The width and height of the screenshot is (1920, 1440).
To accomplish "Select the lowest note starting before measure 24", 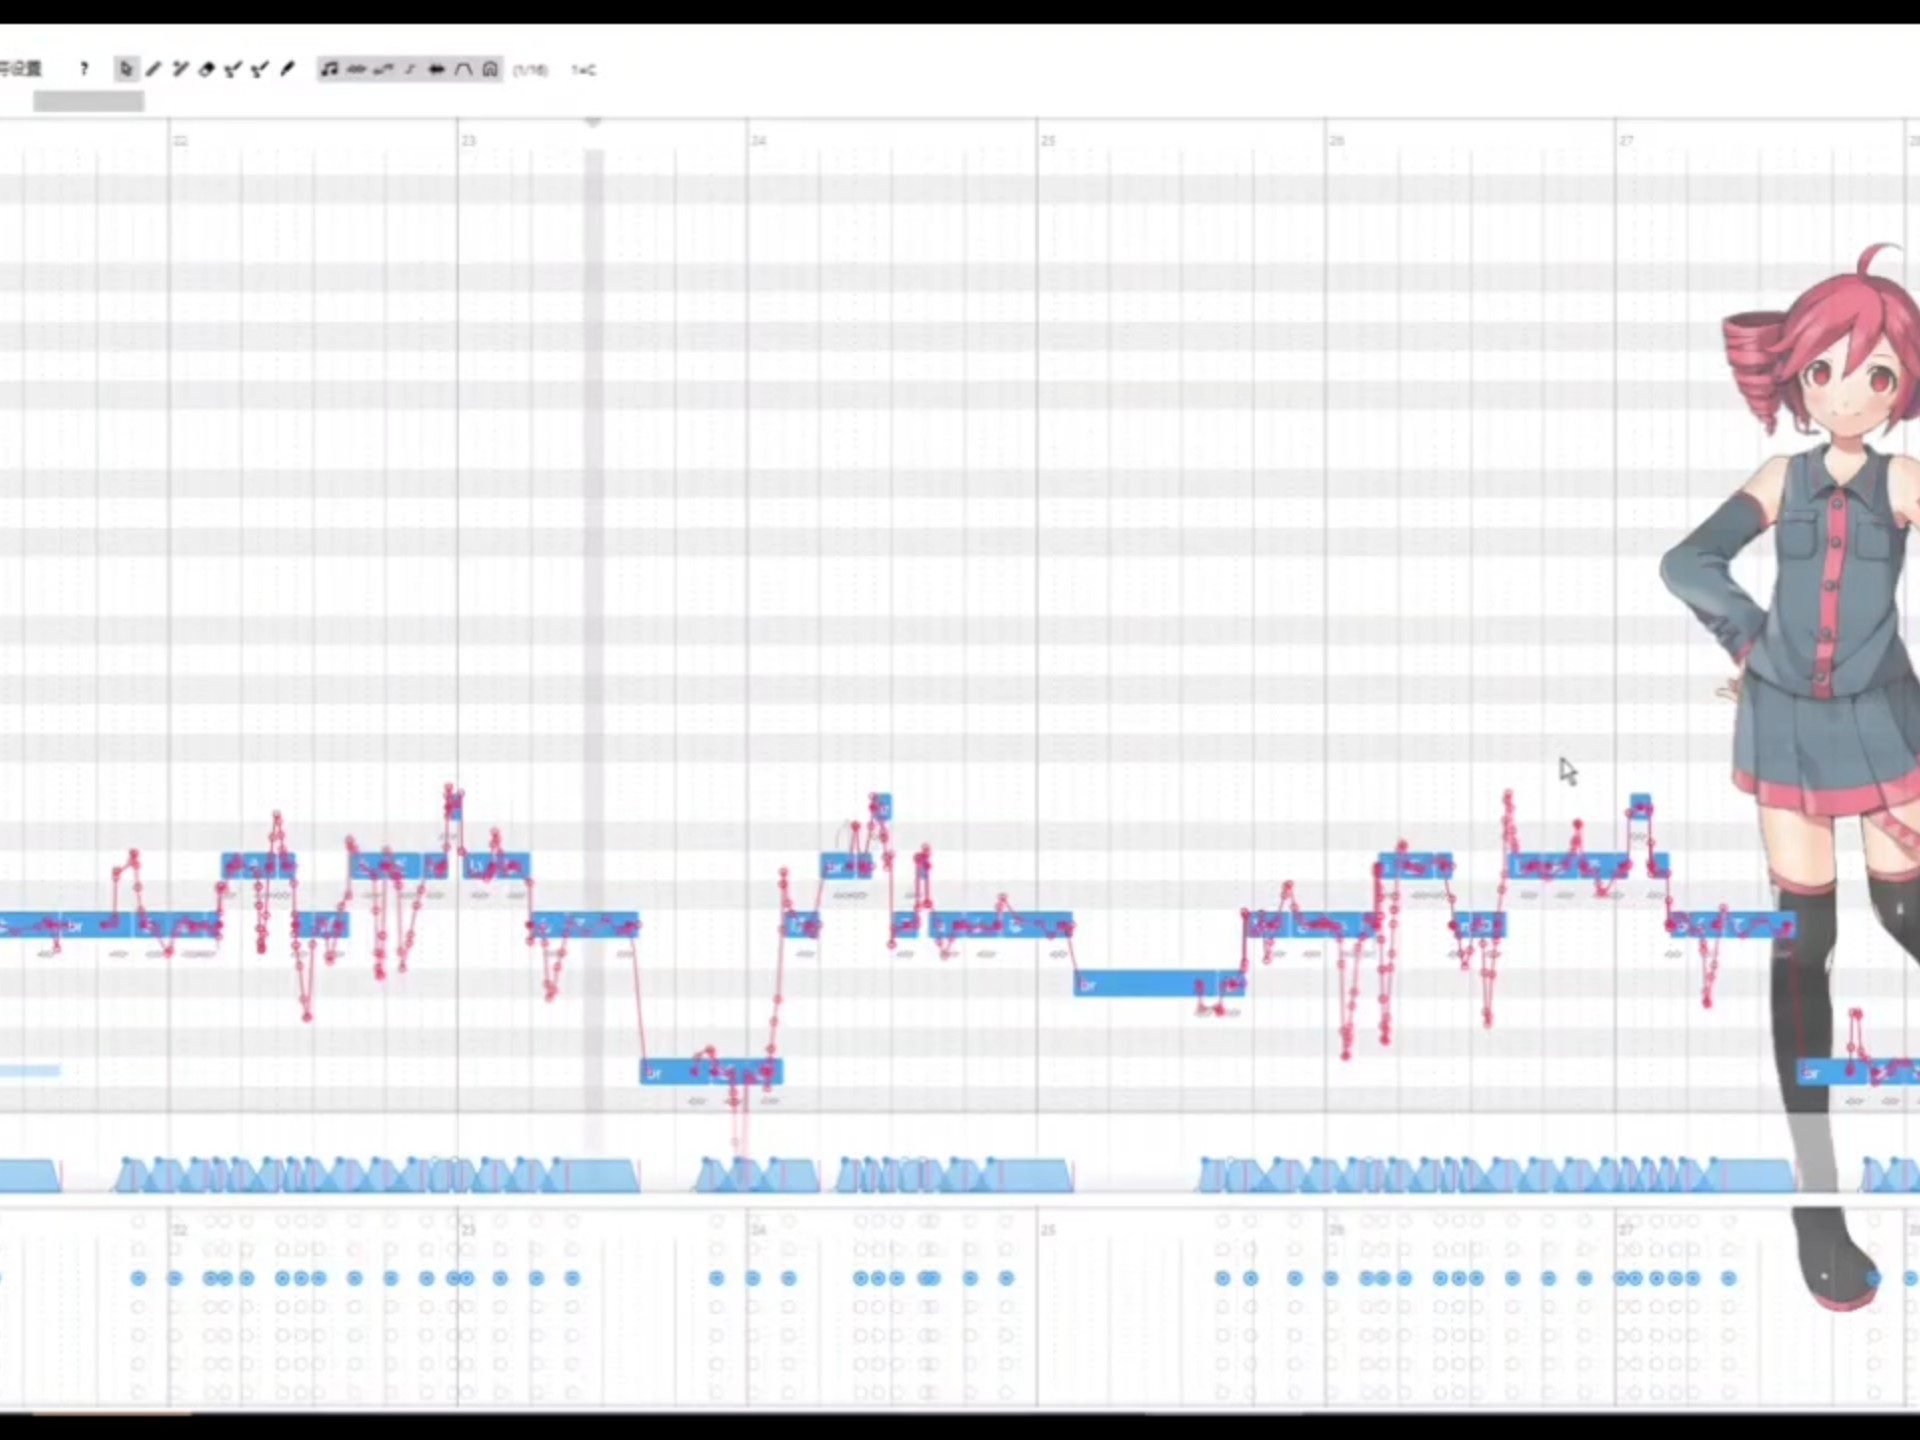I will click(675, 1072).
